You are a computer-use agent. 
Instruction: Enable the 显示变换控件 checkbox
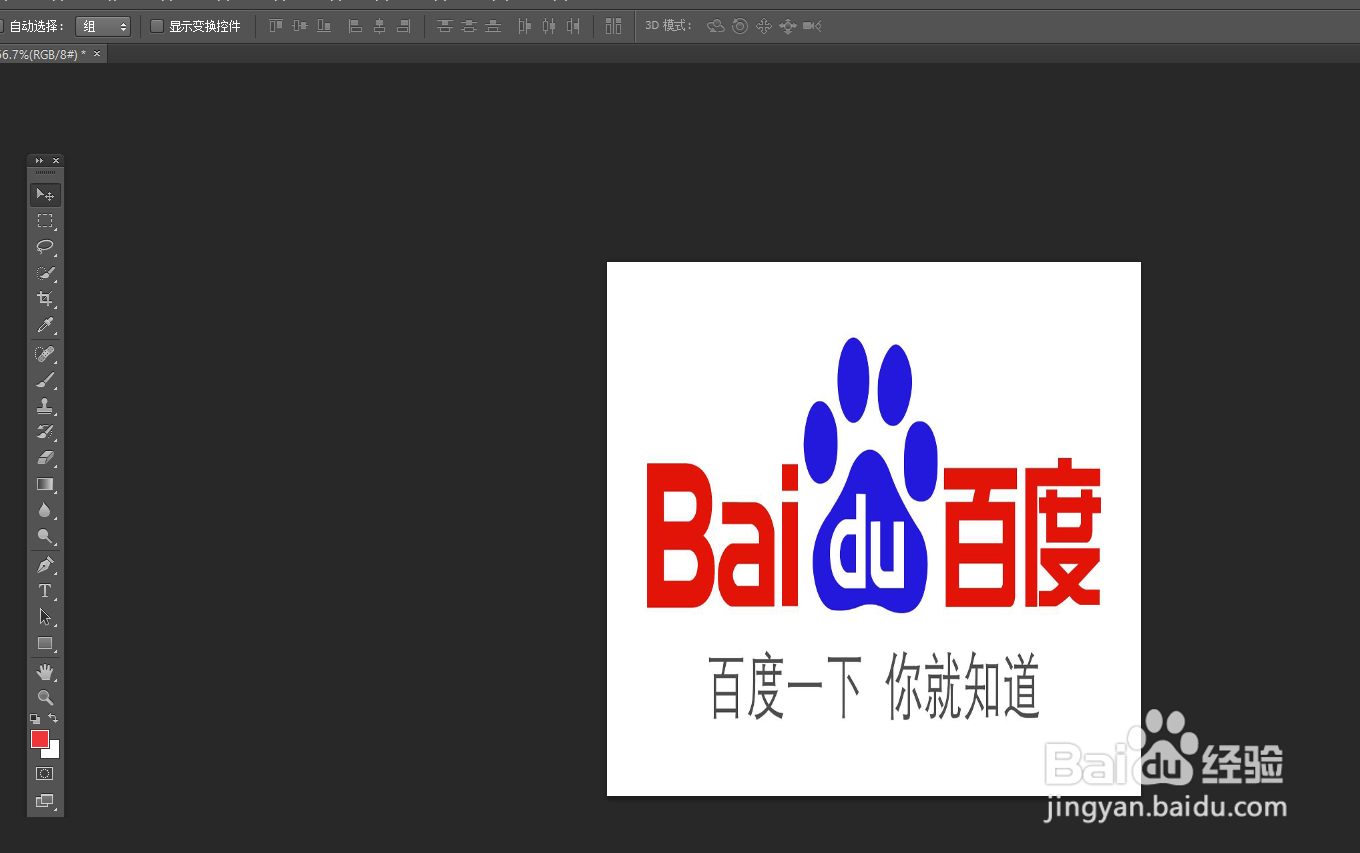tap(157, 26)
